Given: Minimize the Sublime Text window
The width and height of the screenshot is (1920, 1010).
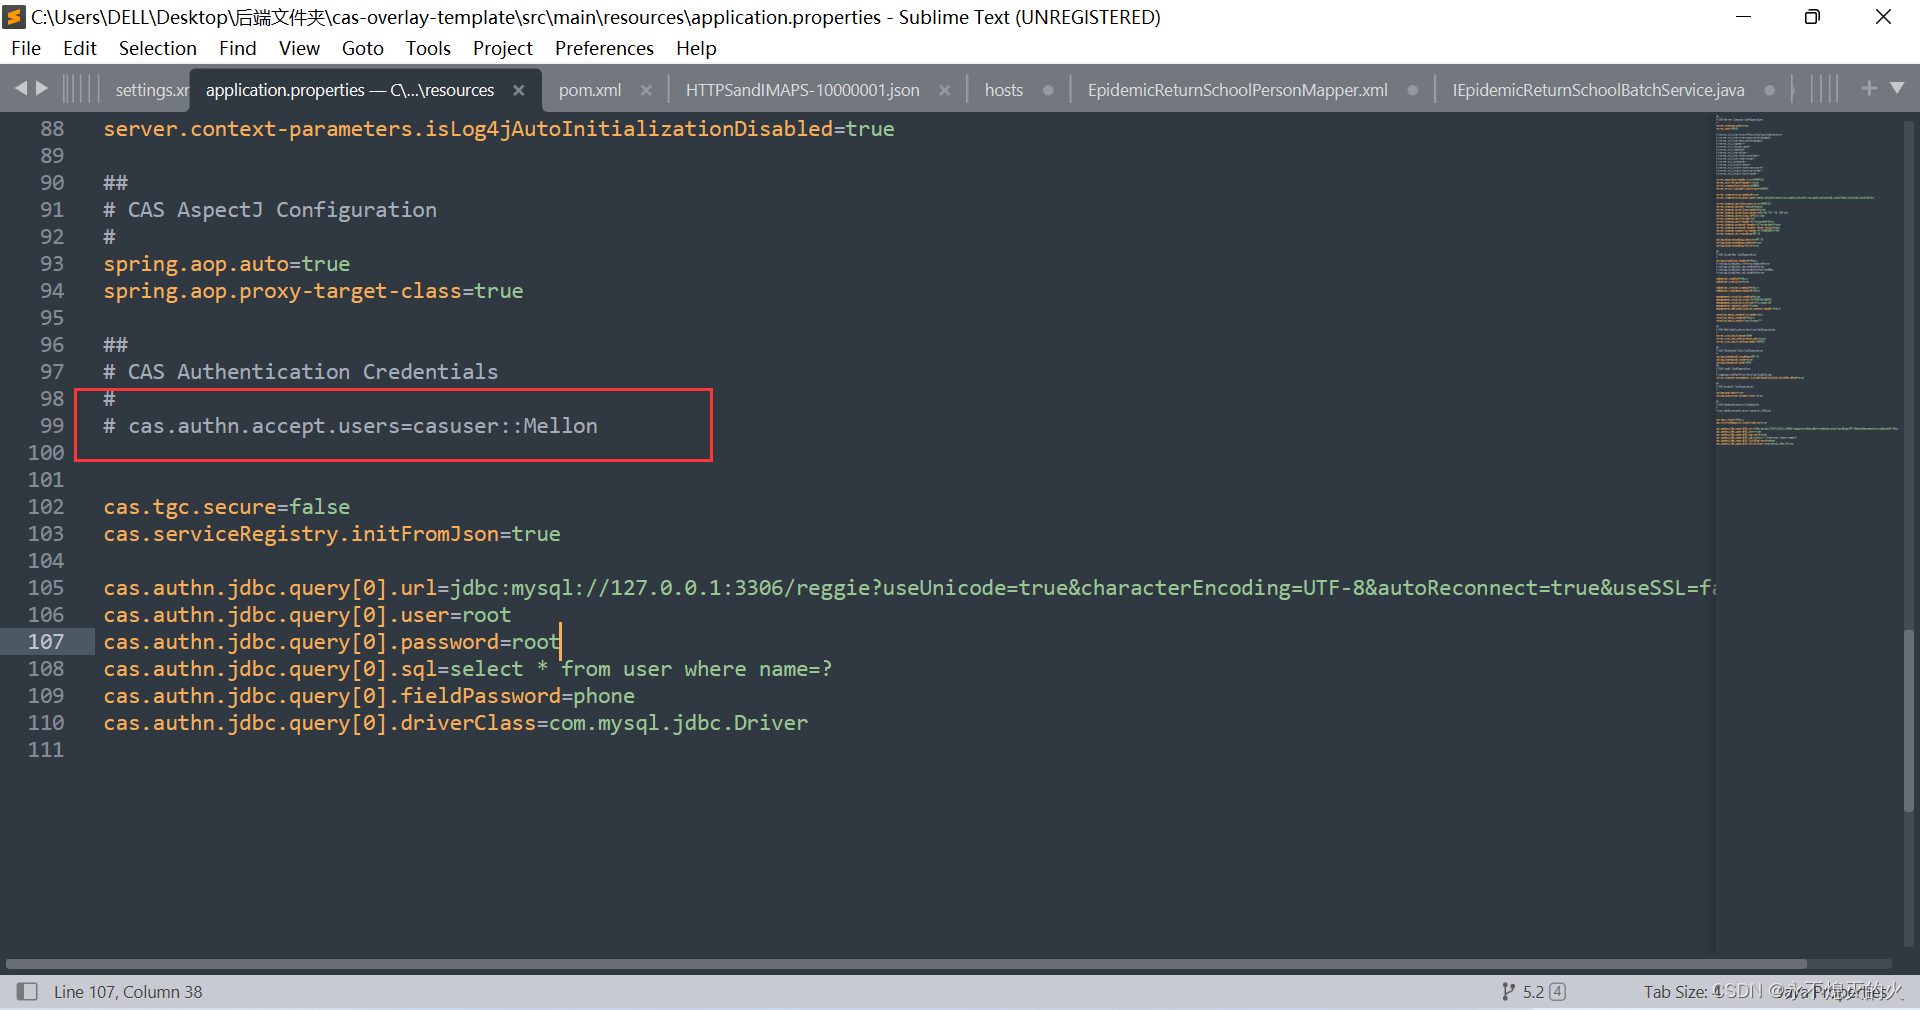Looking at the screenshot, I should (1743, 17).
